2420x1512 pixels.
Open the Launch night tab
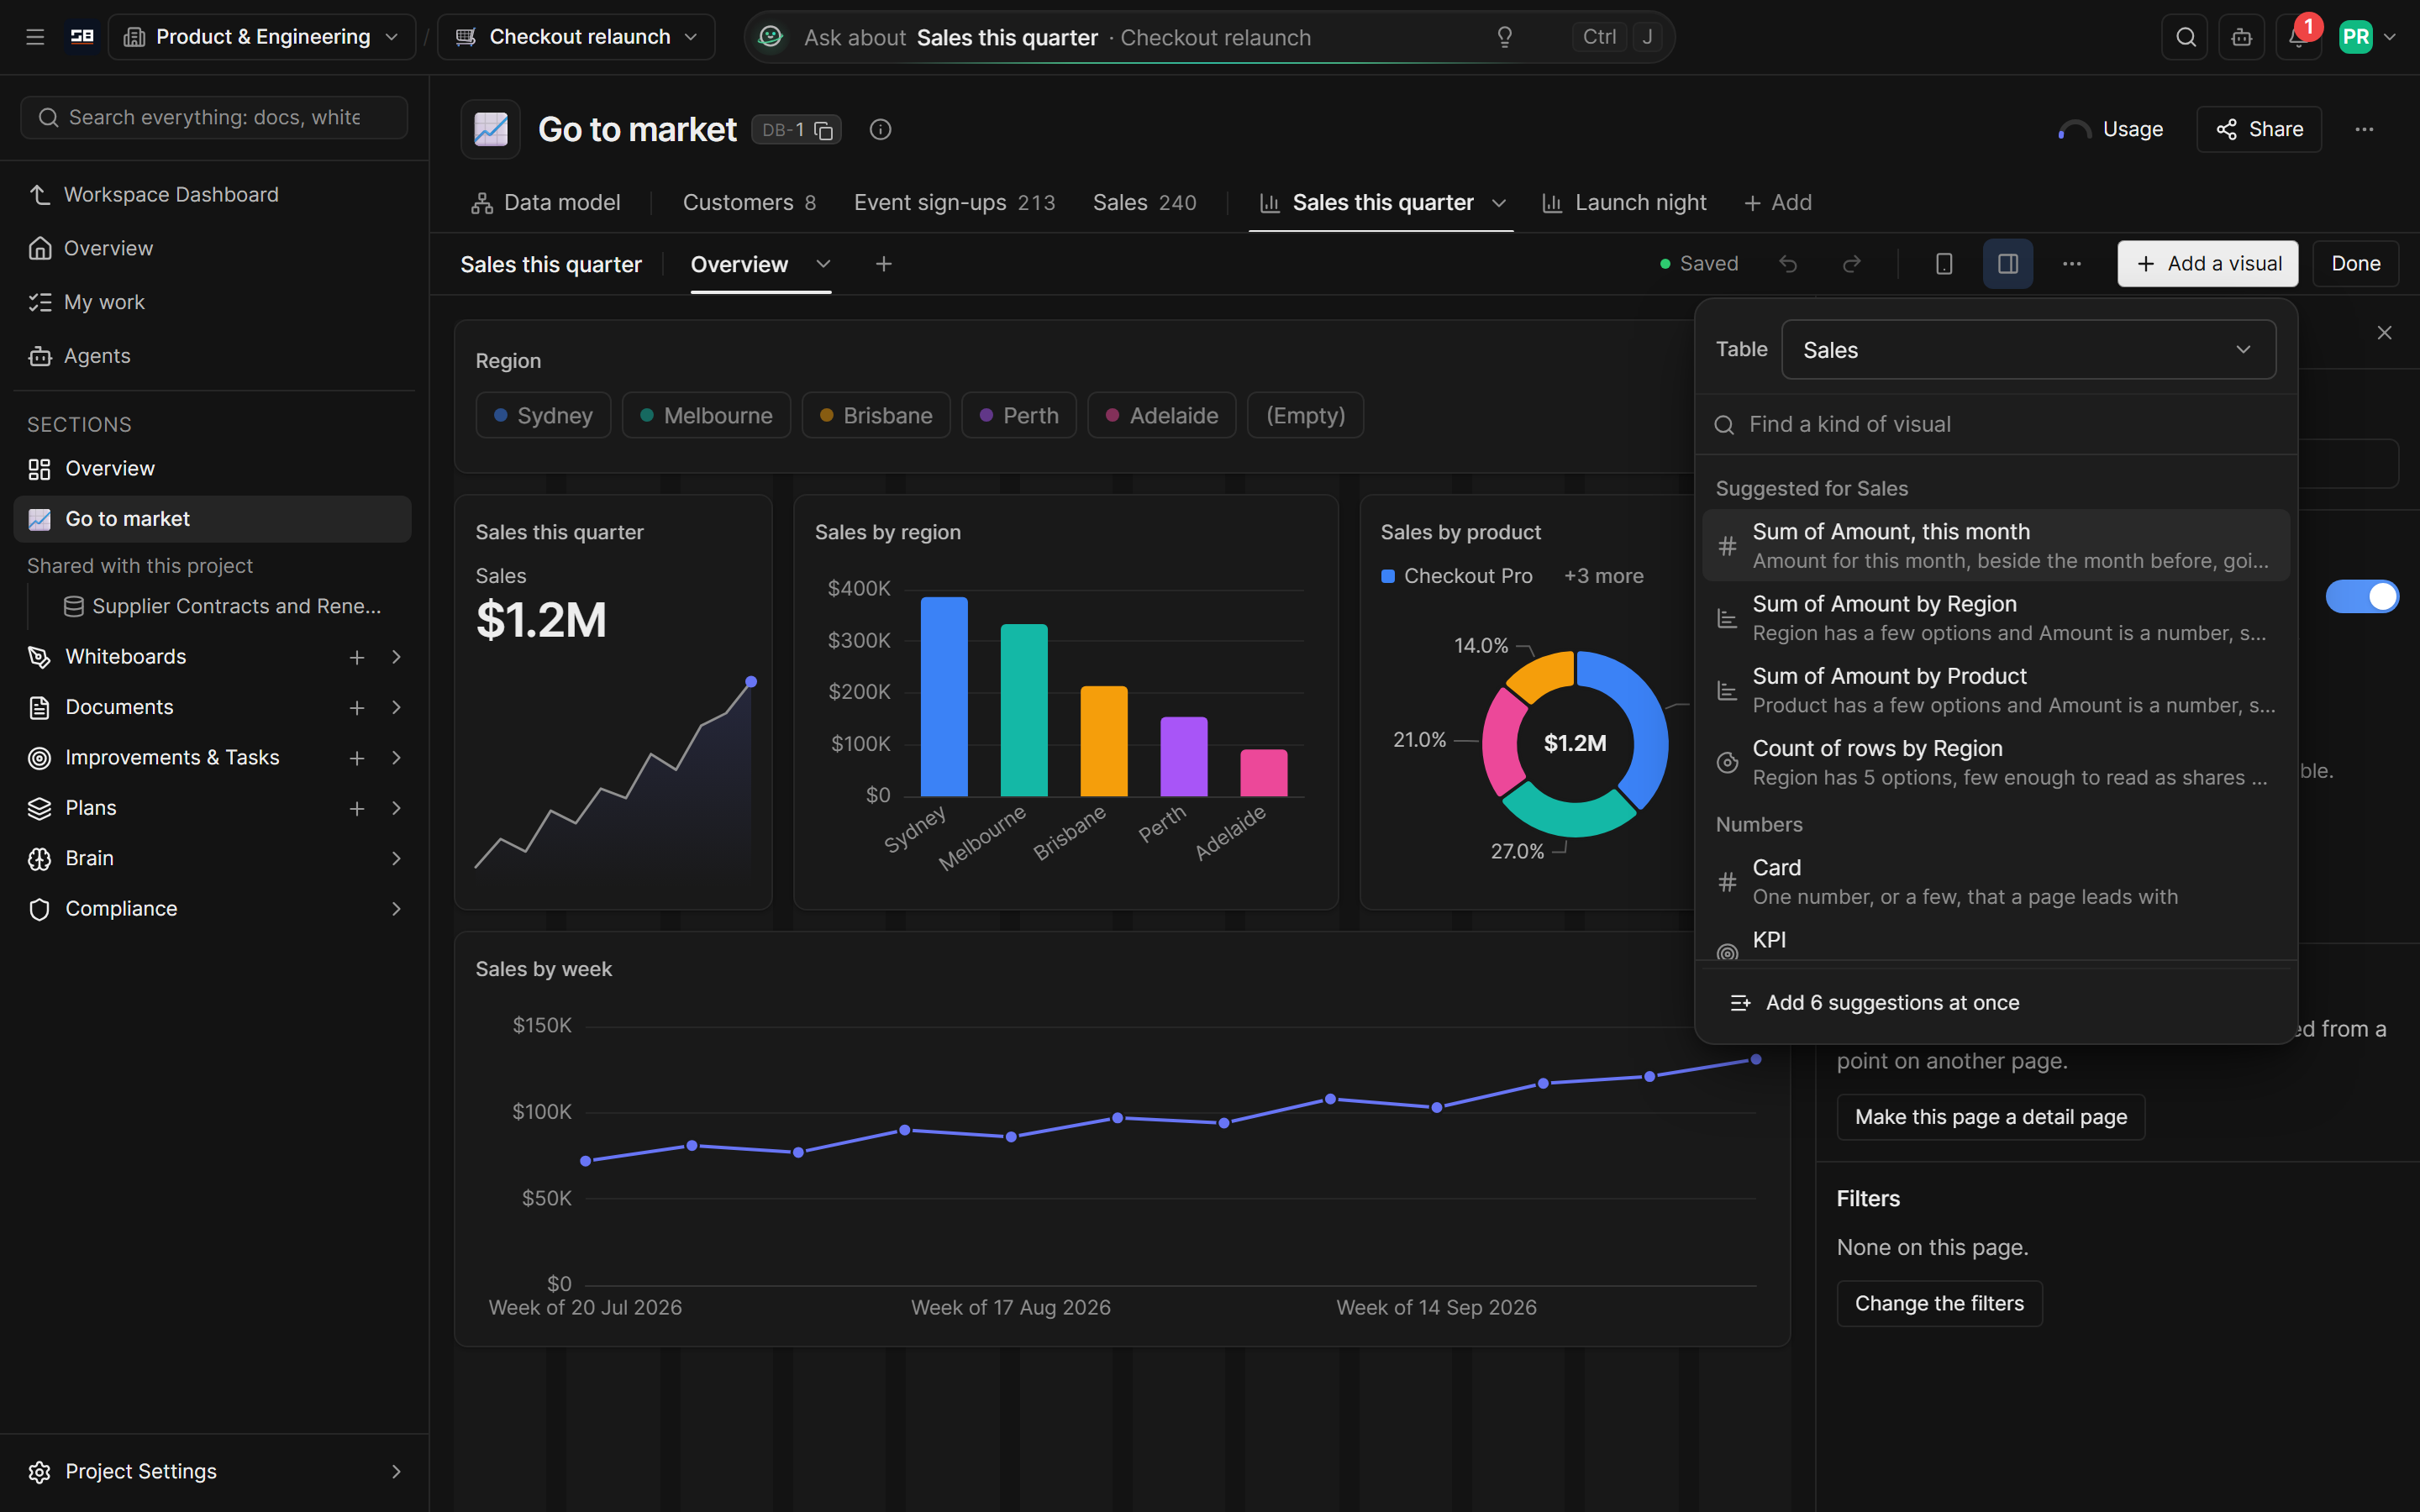point(1624,203)
